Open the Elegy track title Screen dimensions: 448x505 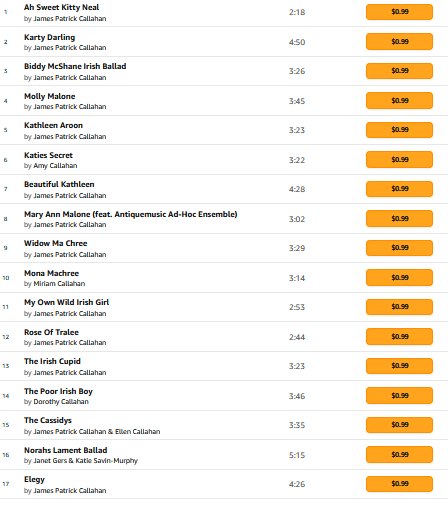pos(34,479)
